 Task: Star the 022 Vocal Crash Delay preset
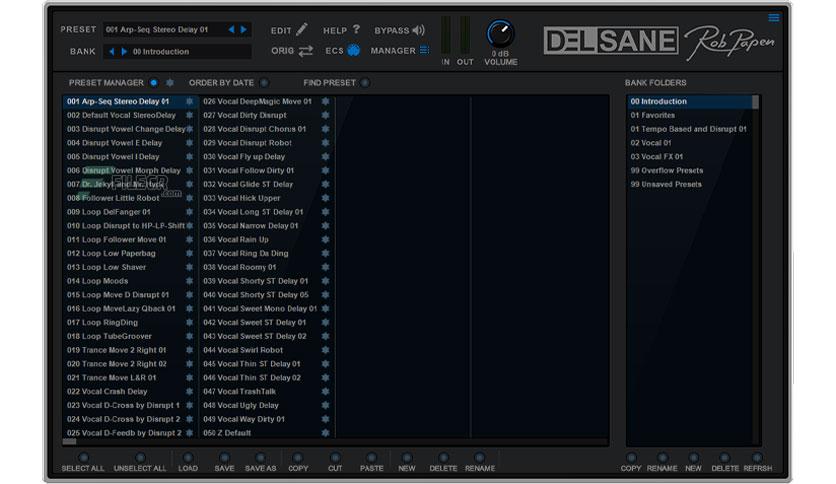(189, 391)
